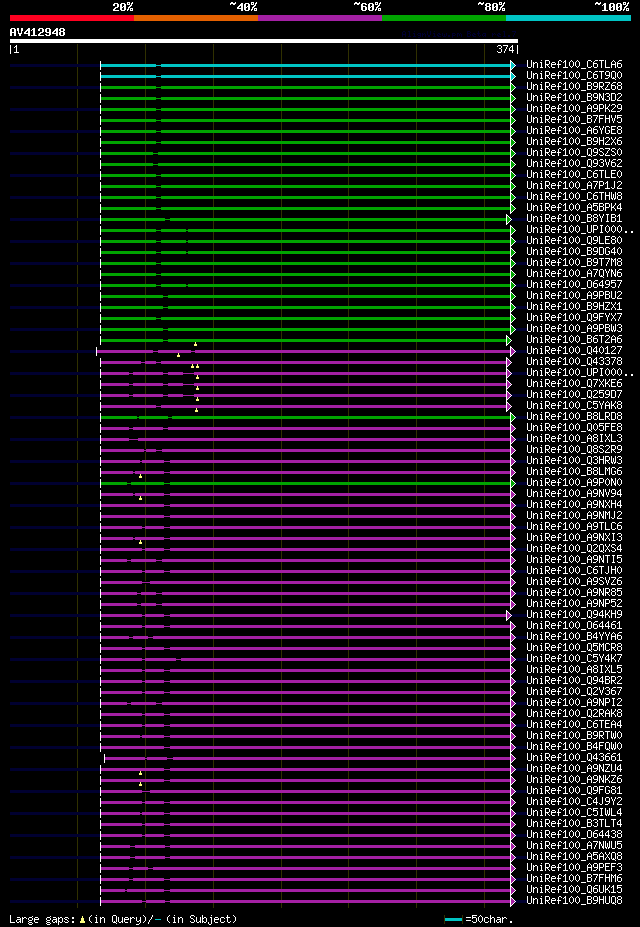
Task: Click the cyan 50char scale bar legend
Action: pos(453,919)
